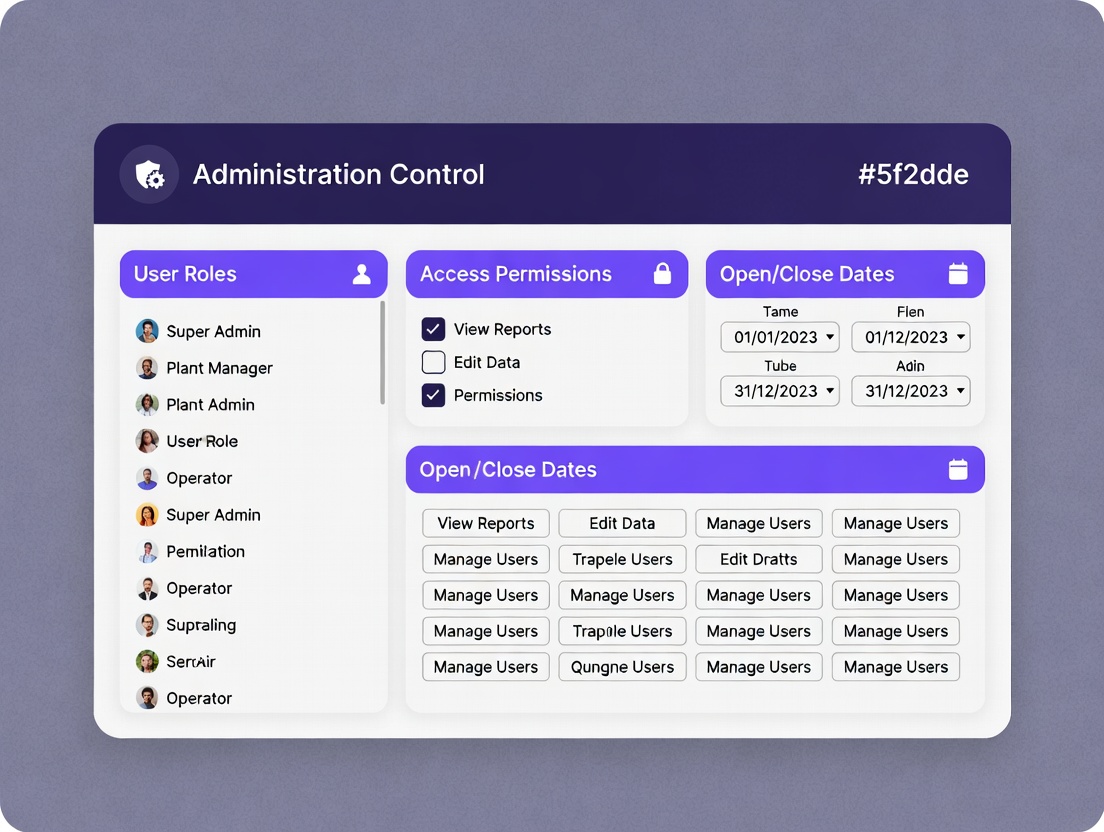Select Pemilation from the roles list
The width and height of the screenshot is (1104, 832).
point(205,551)
